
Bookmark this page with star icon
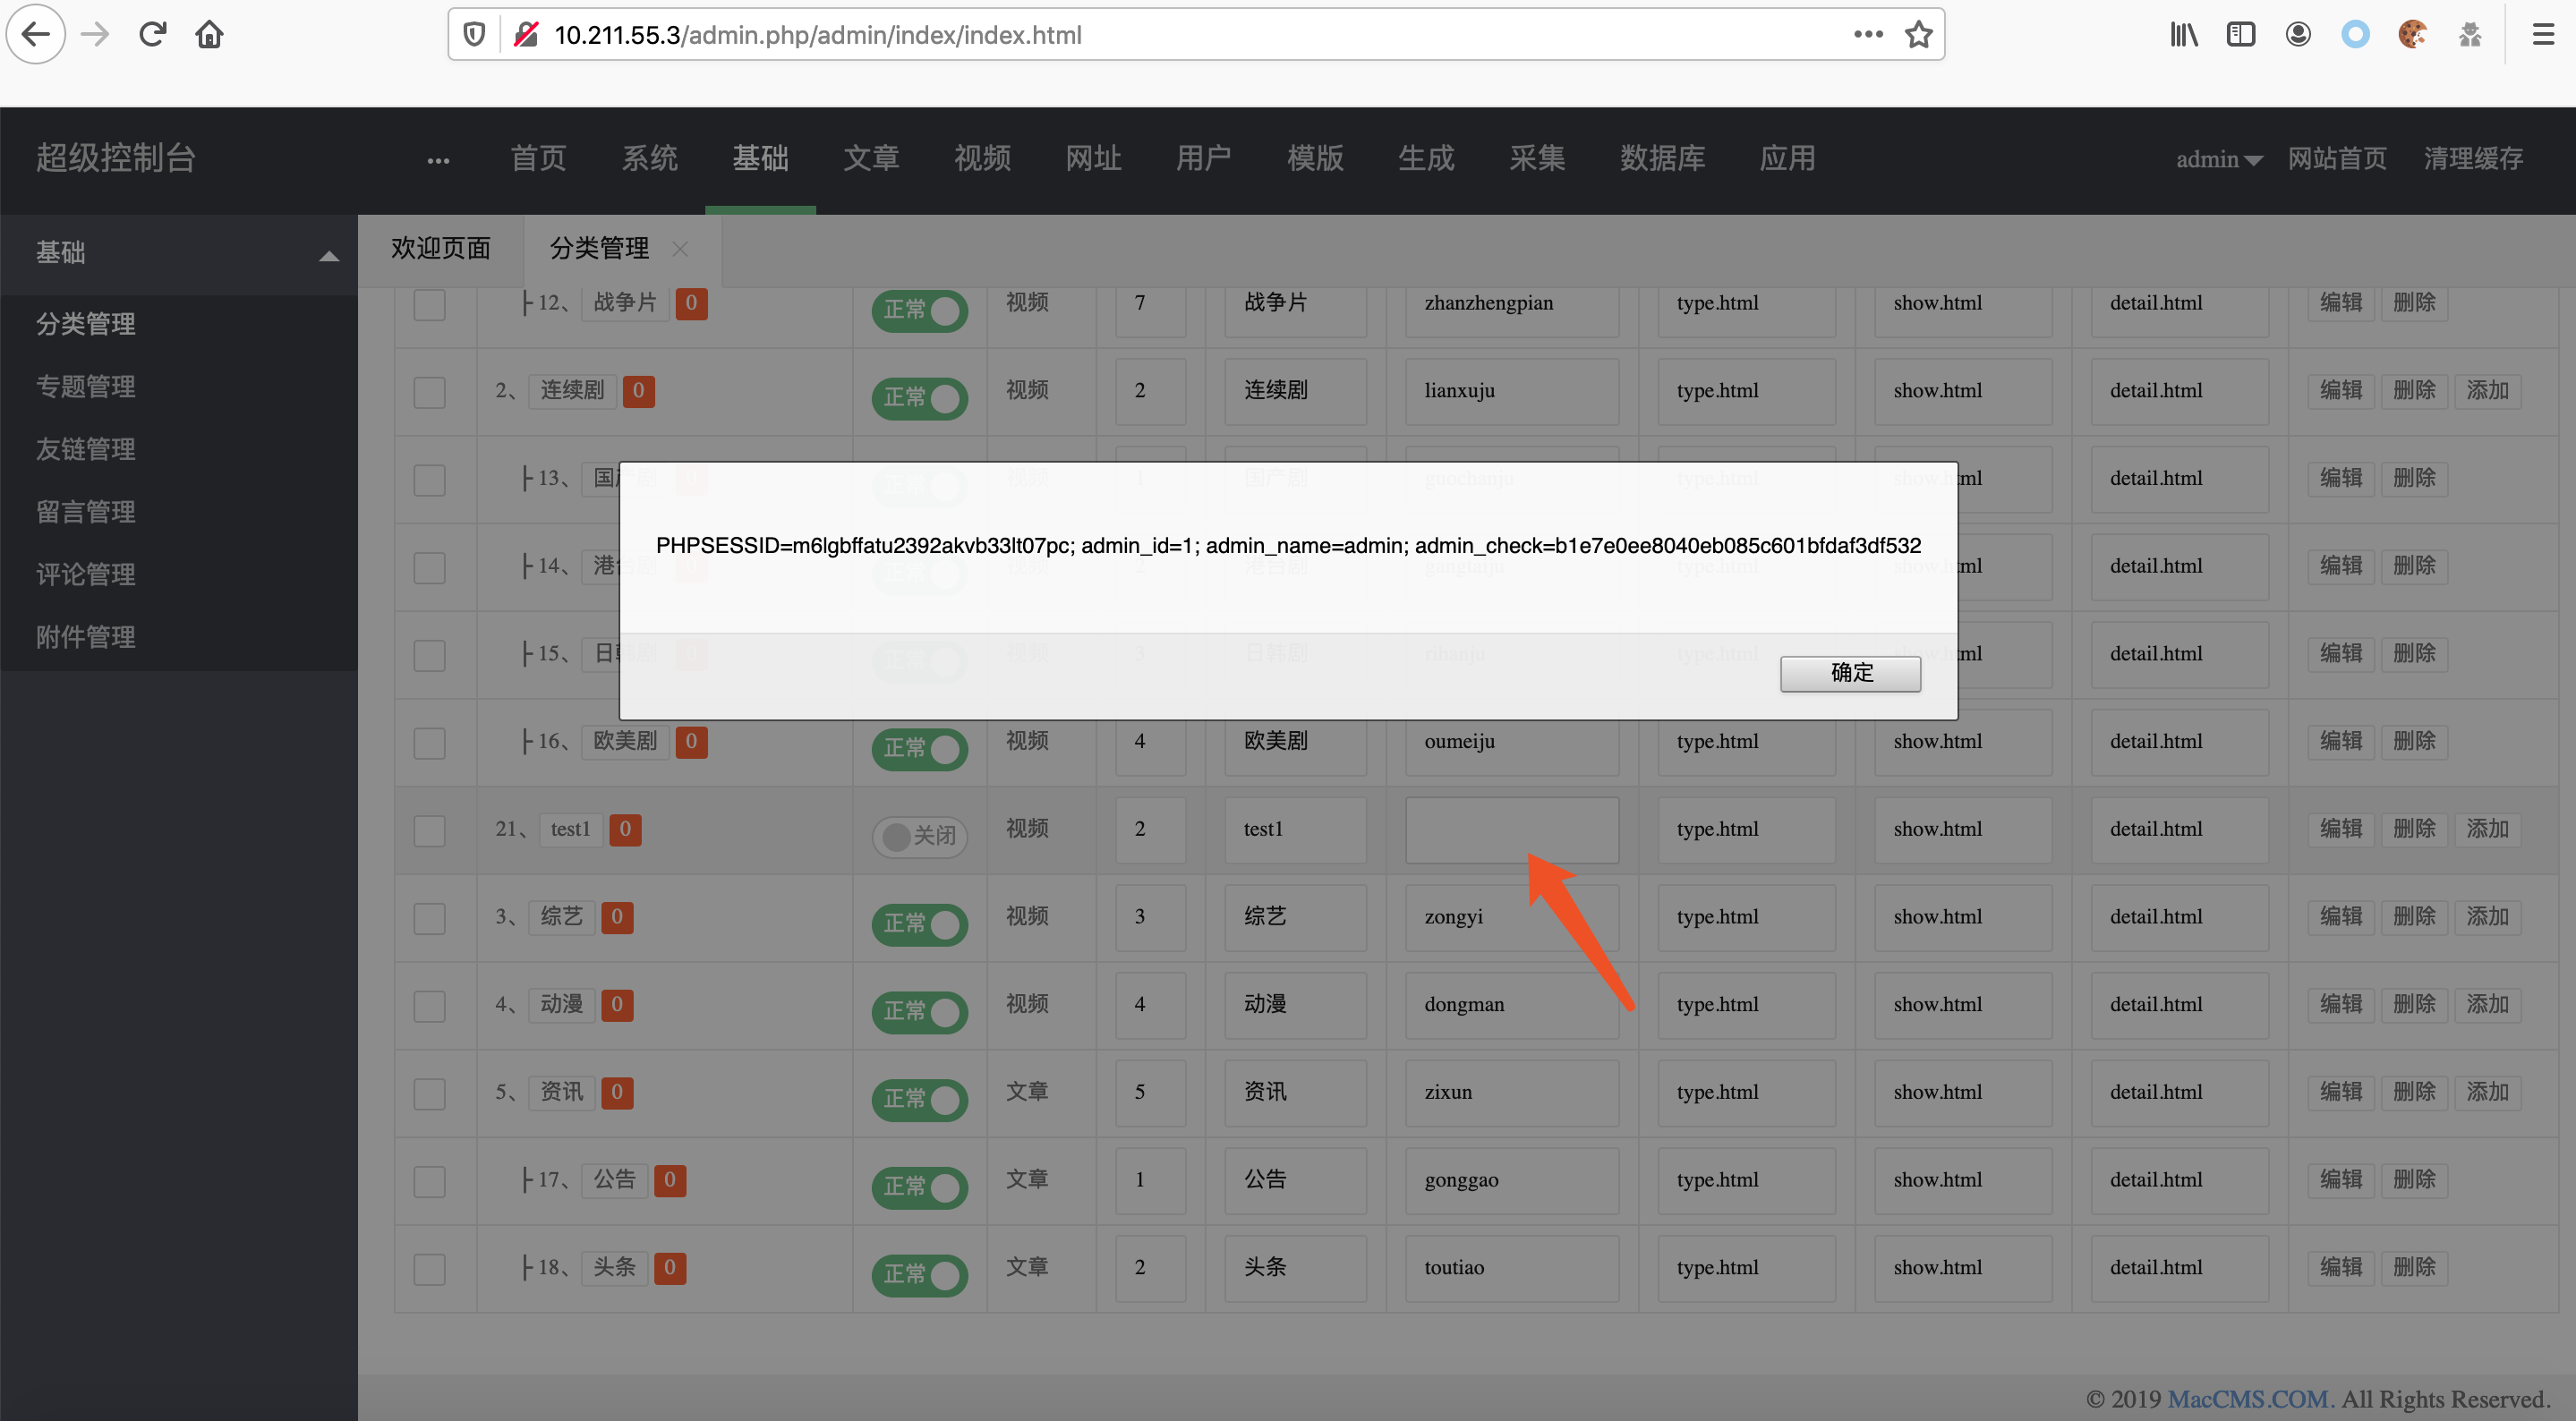point(1918,35)
